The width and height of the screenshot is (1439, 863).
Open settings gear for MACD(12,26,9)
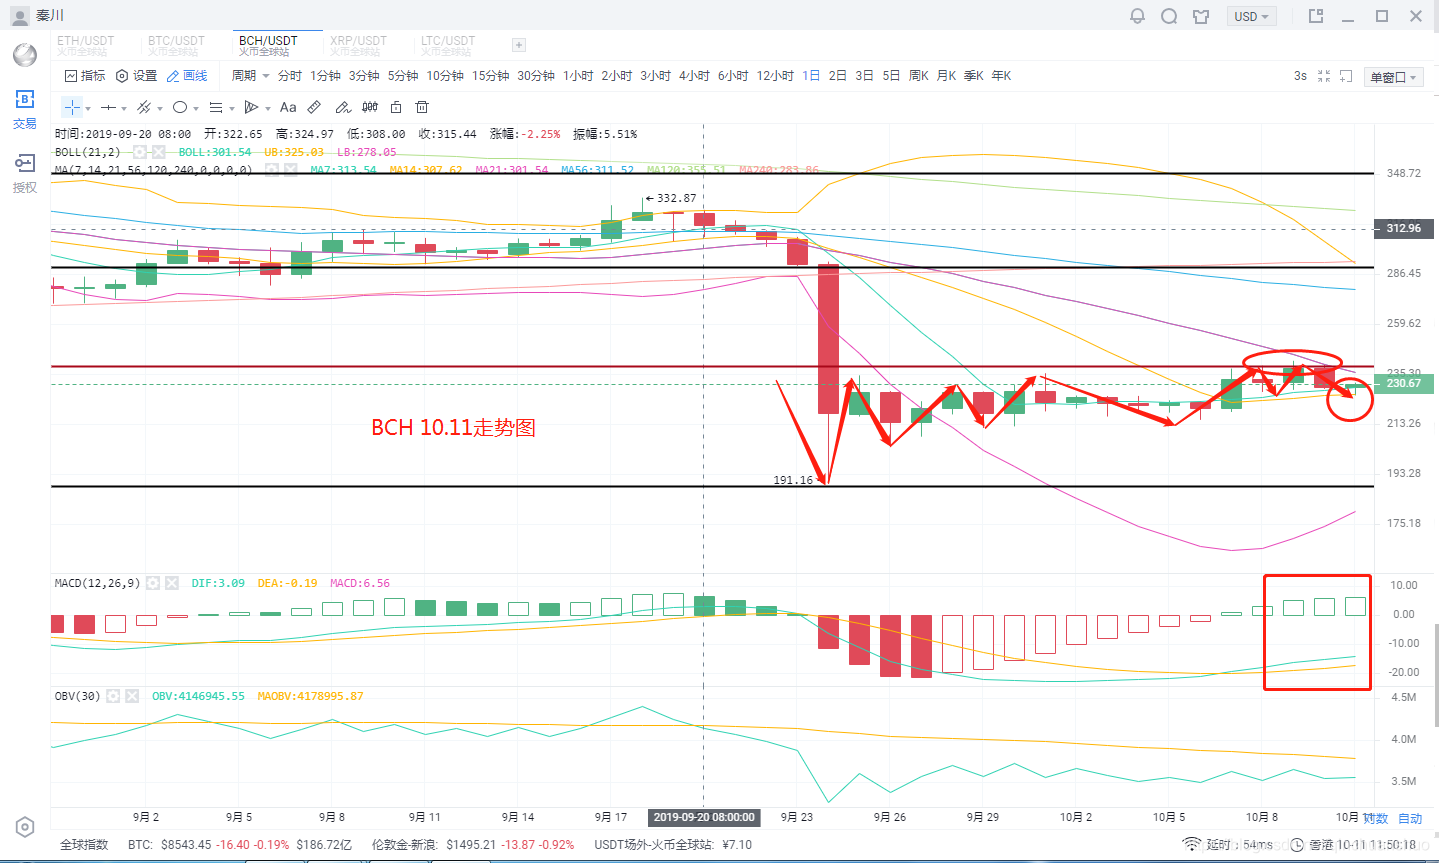point(153,583)
